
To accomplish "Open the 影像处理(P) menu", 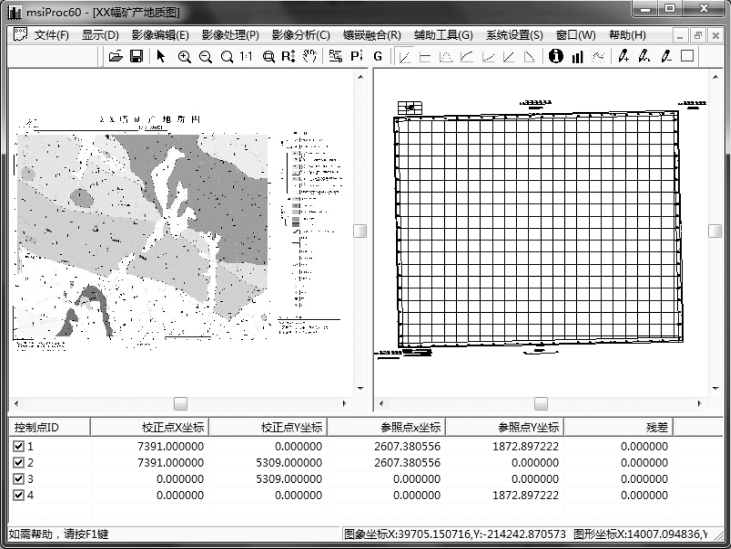I will pos(230,35).
